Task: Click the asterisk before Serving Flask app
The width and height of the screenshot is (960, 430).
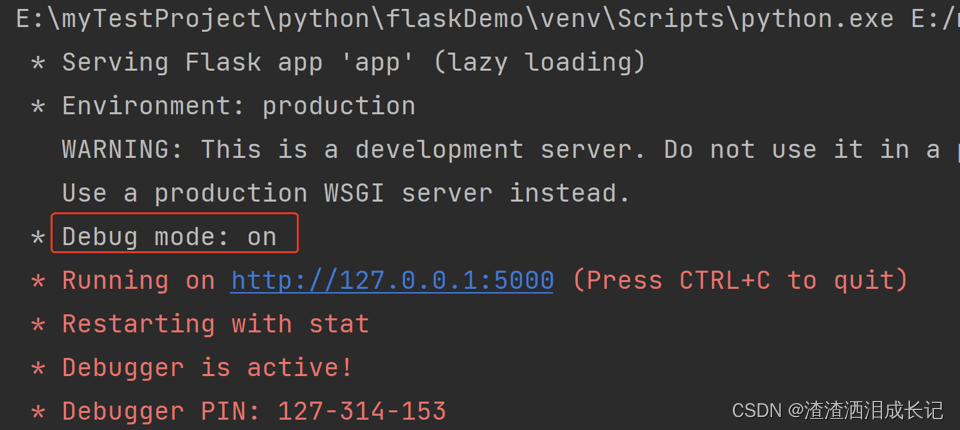Action: click(x=38, y=64)
